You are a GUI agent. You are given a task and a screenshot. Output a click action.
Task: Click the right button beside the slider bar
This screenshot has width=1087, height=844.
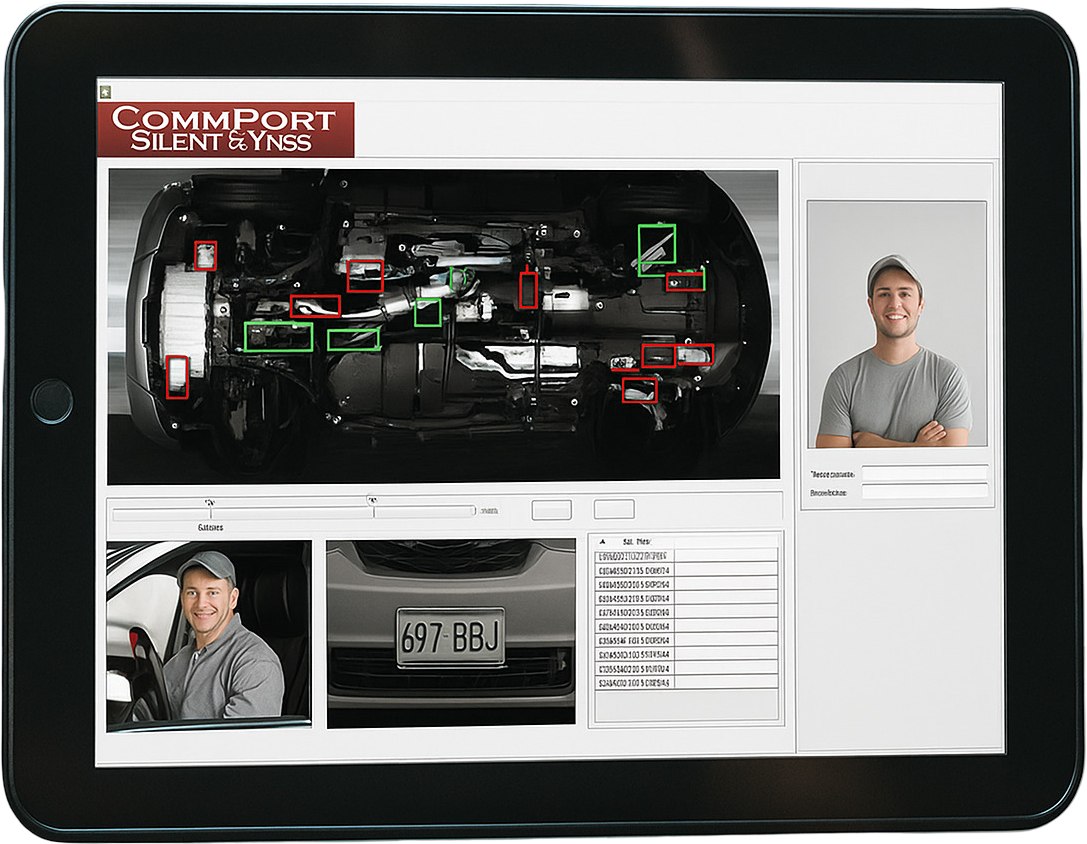pyautogui.click(x=613, y=508)
